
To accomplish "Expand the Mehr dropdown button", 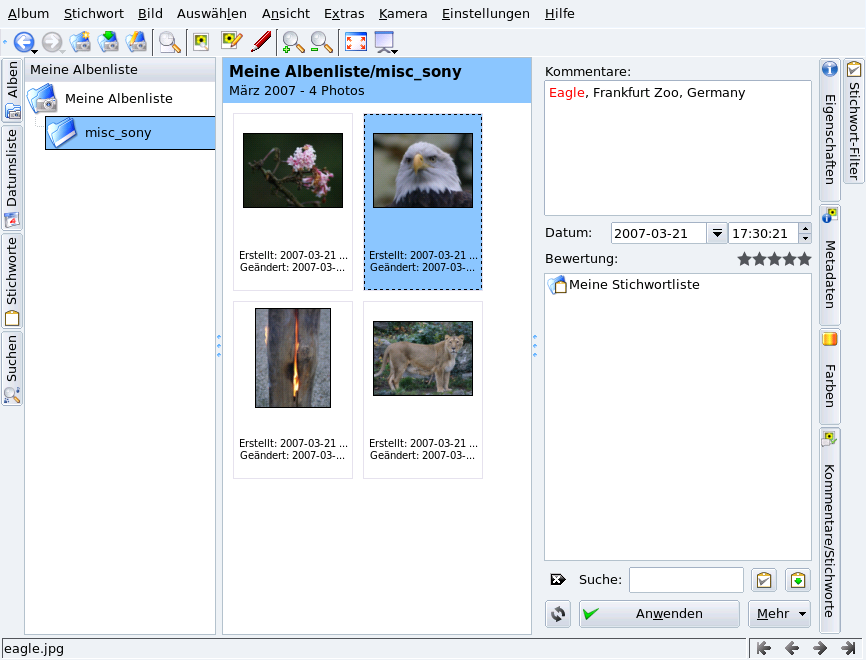I will (779, 614).
